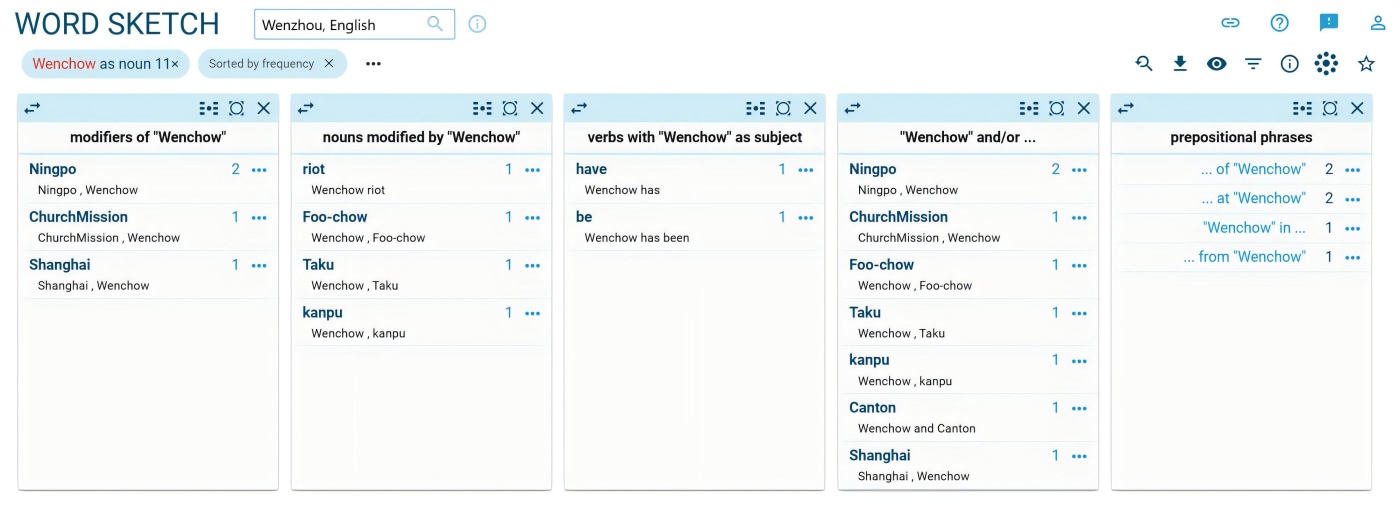Click the Canton collocate link
Screen dimensions: 1399x531
[872, 408]
